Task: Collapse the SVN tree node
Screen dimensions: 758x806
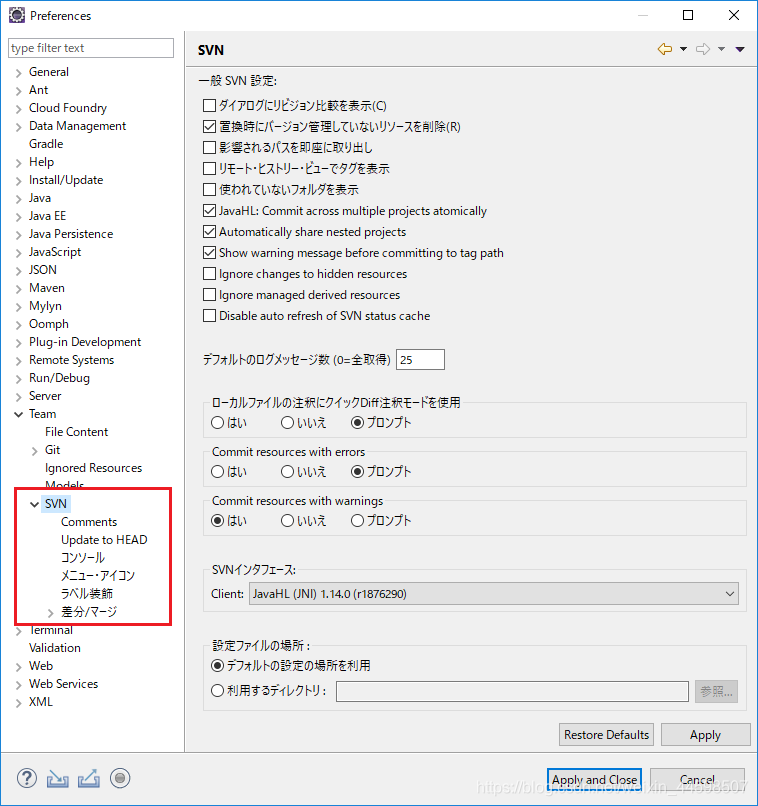Action: (x=34, y=504)
